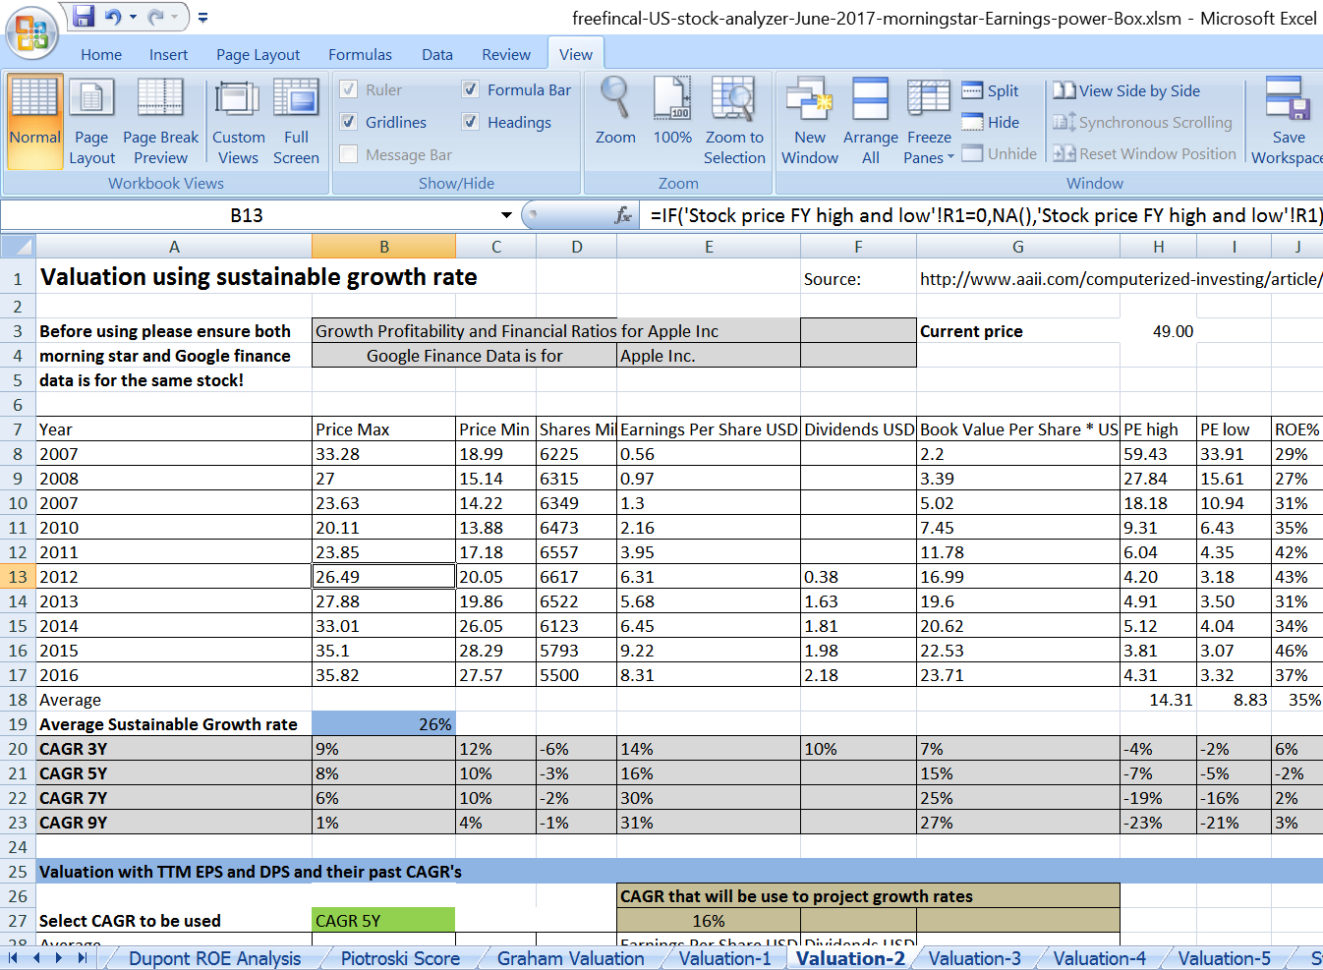1323x970 pixels.
Task: Uncheck the Formula Bar option
Action: 471,90
